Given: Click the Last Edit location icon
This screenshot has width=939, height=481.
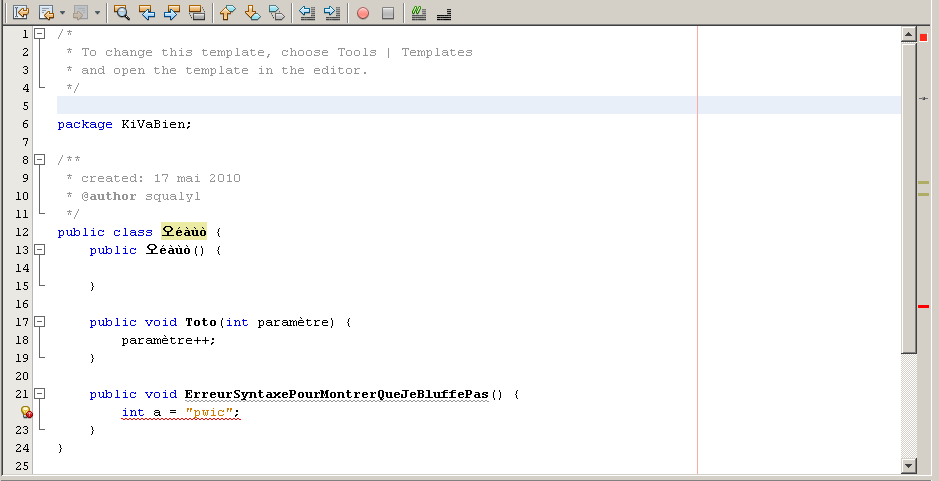Looking at the screenshot, I should coord(20,13).
